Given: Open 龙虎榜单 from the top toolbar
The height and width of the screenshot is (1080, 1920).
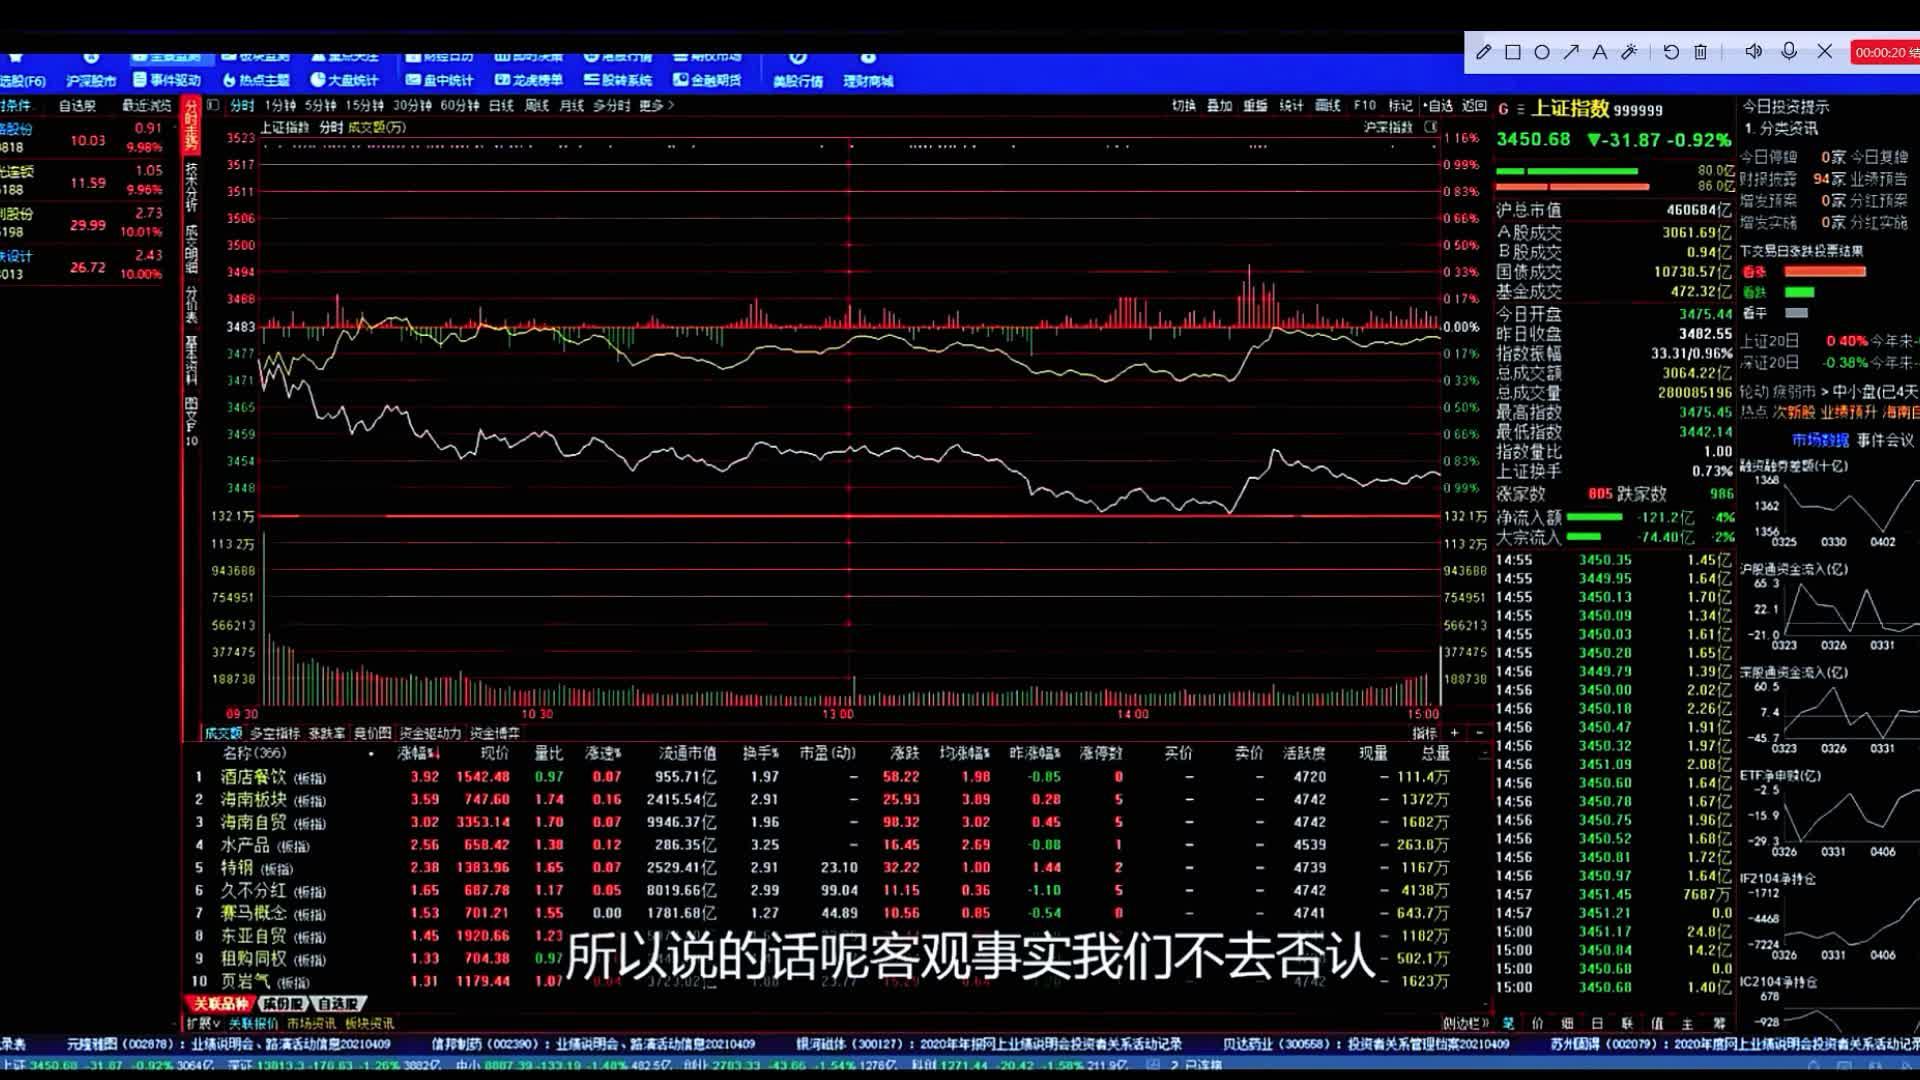Looking at the screenshot, I should pyautogui.click(x=529, y=80).
